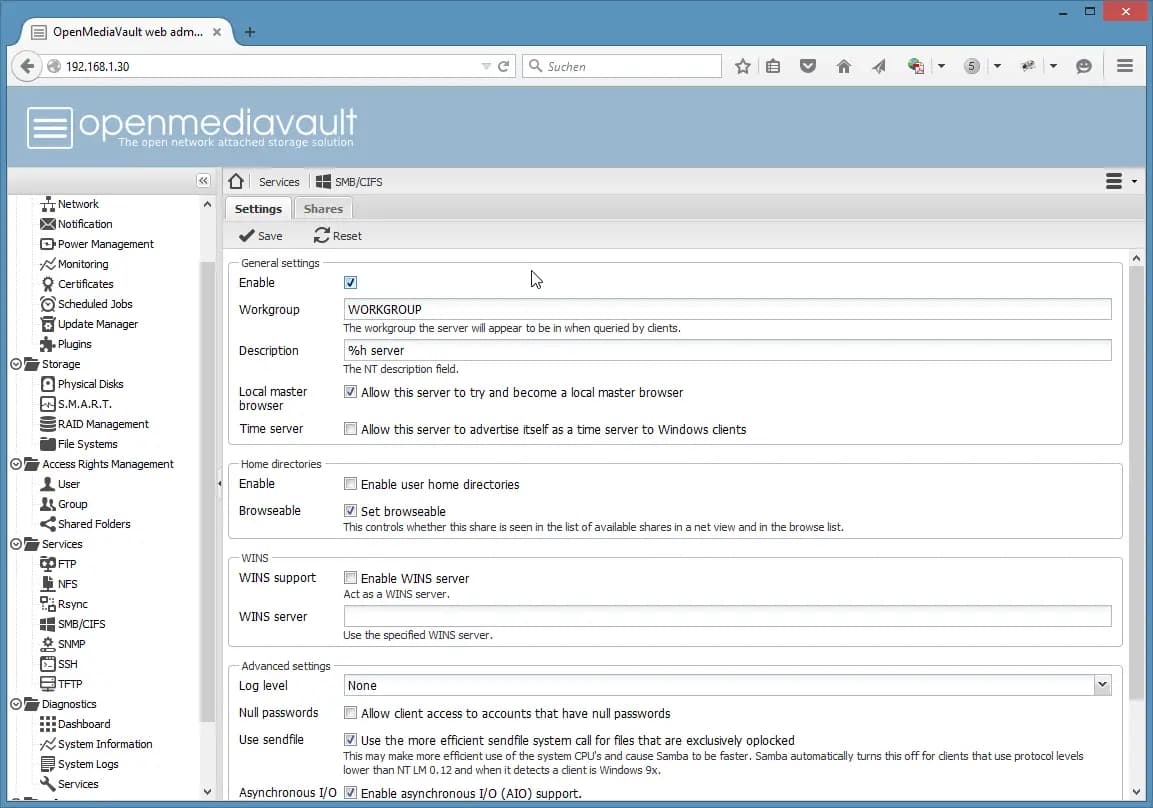Select the OpenMediaVault browser tab
This screenshot has width=1153, height=808.
pyautogui.click(x=127, y=32)
